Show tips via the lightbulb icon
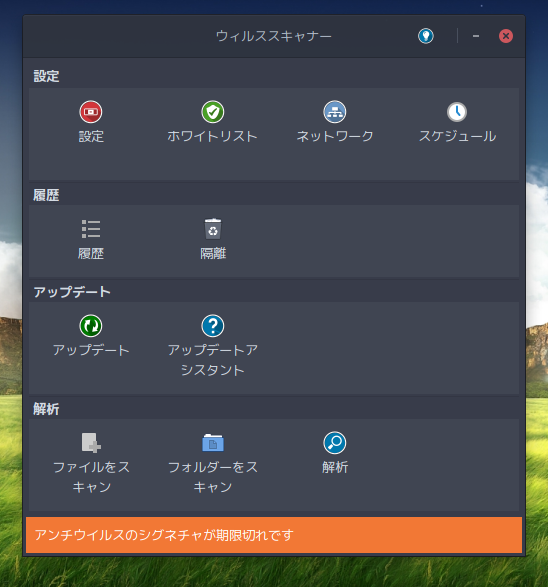Image resolution: width=548 pixels, height=587 pixels. pyautogui.click(x=426, y=36)
